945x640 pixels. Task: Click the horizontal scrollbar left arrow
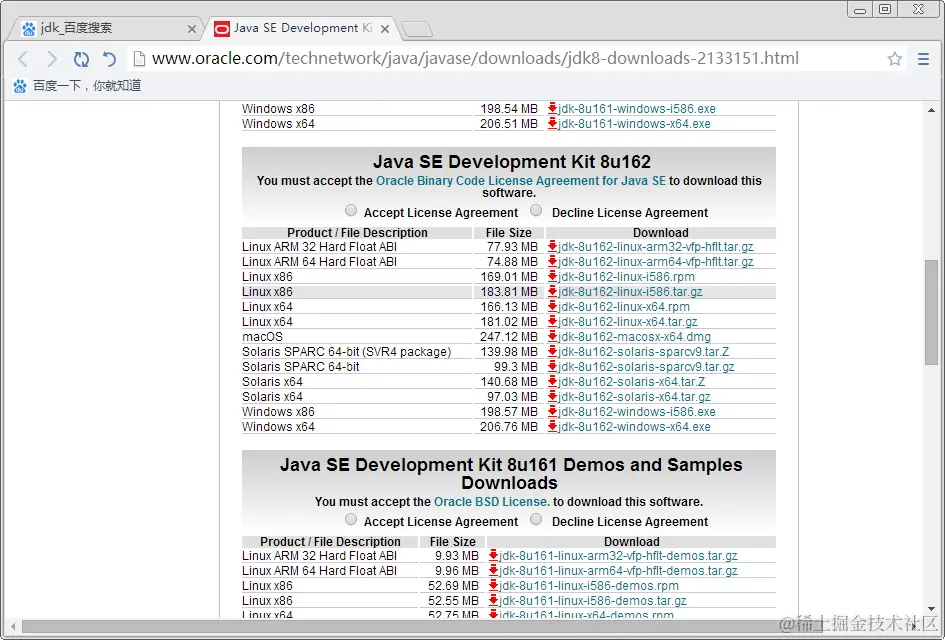coord(13,627)
